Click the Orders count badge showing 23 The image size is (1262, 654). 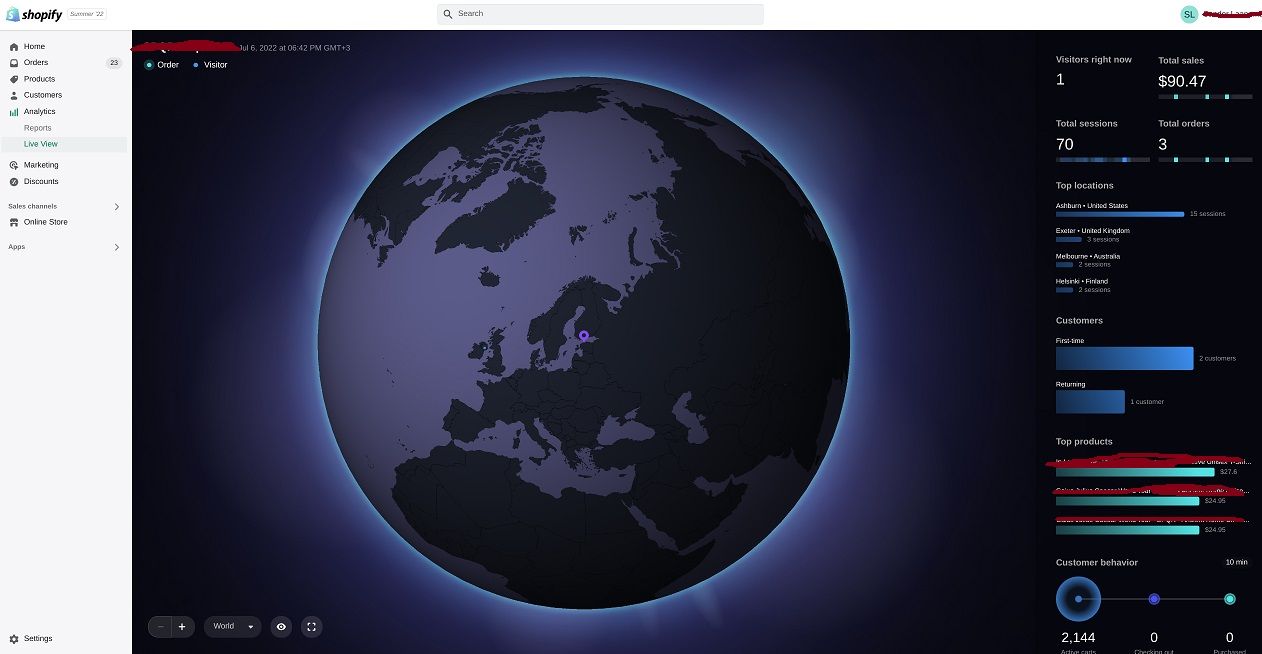tap(114, 63)
